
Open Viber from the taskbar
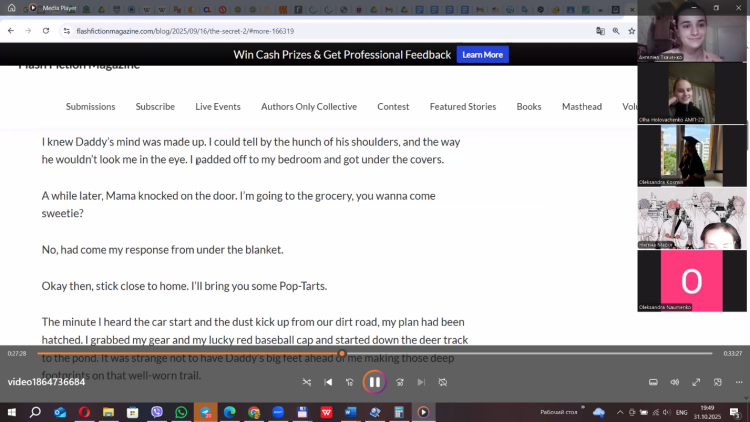(157, 412)
